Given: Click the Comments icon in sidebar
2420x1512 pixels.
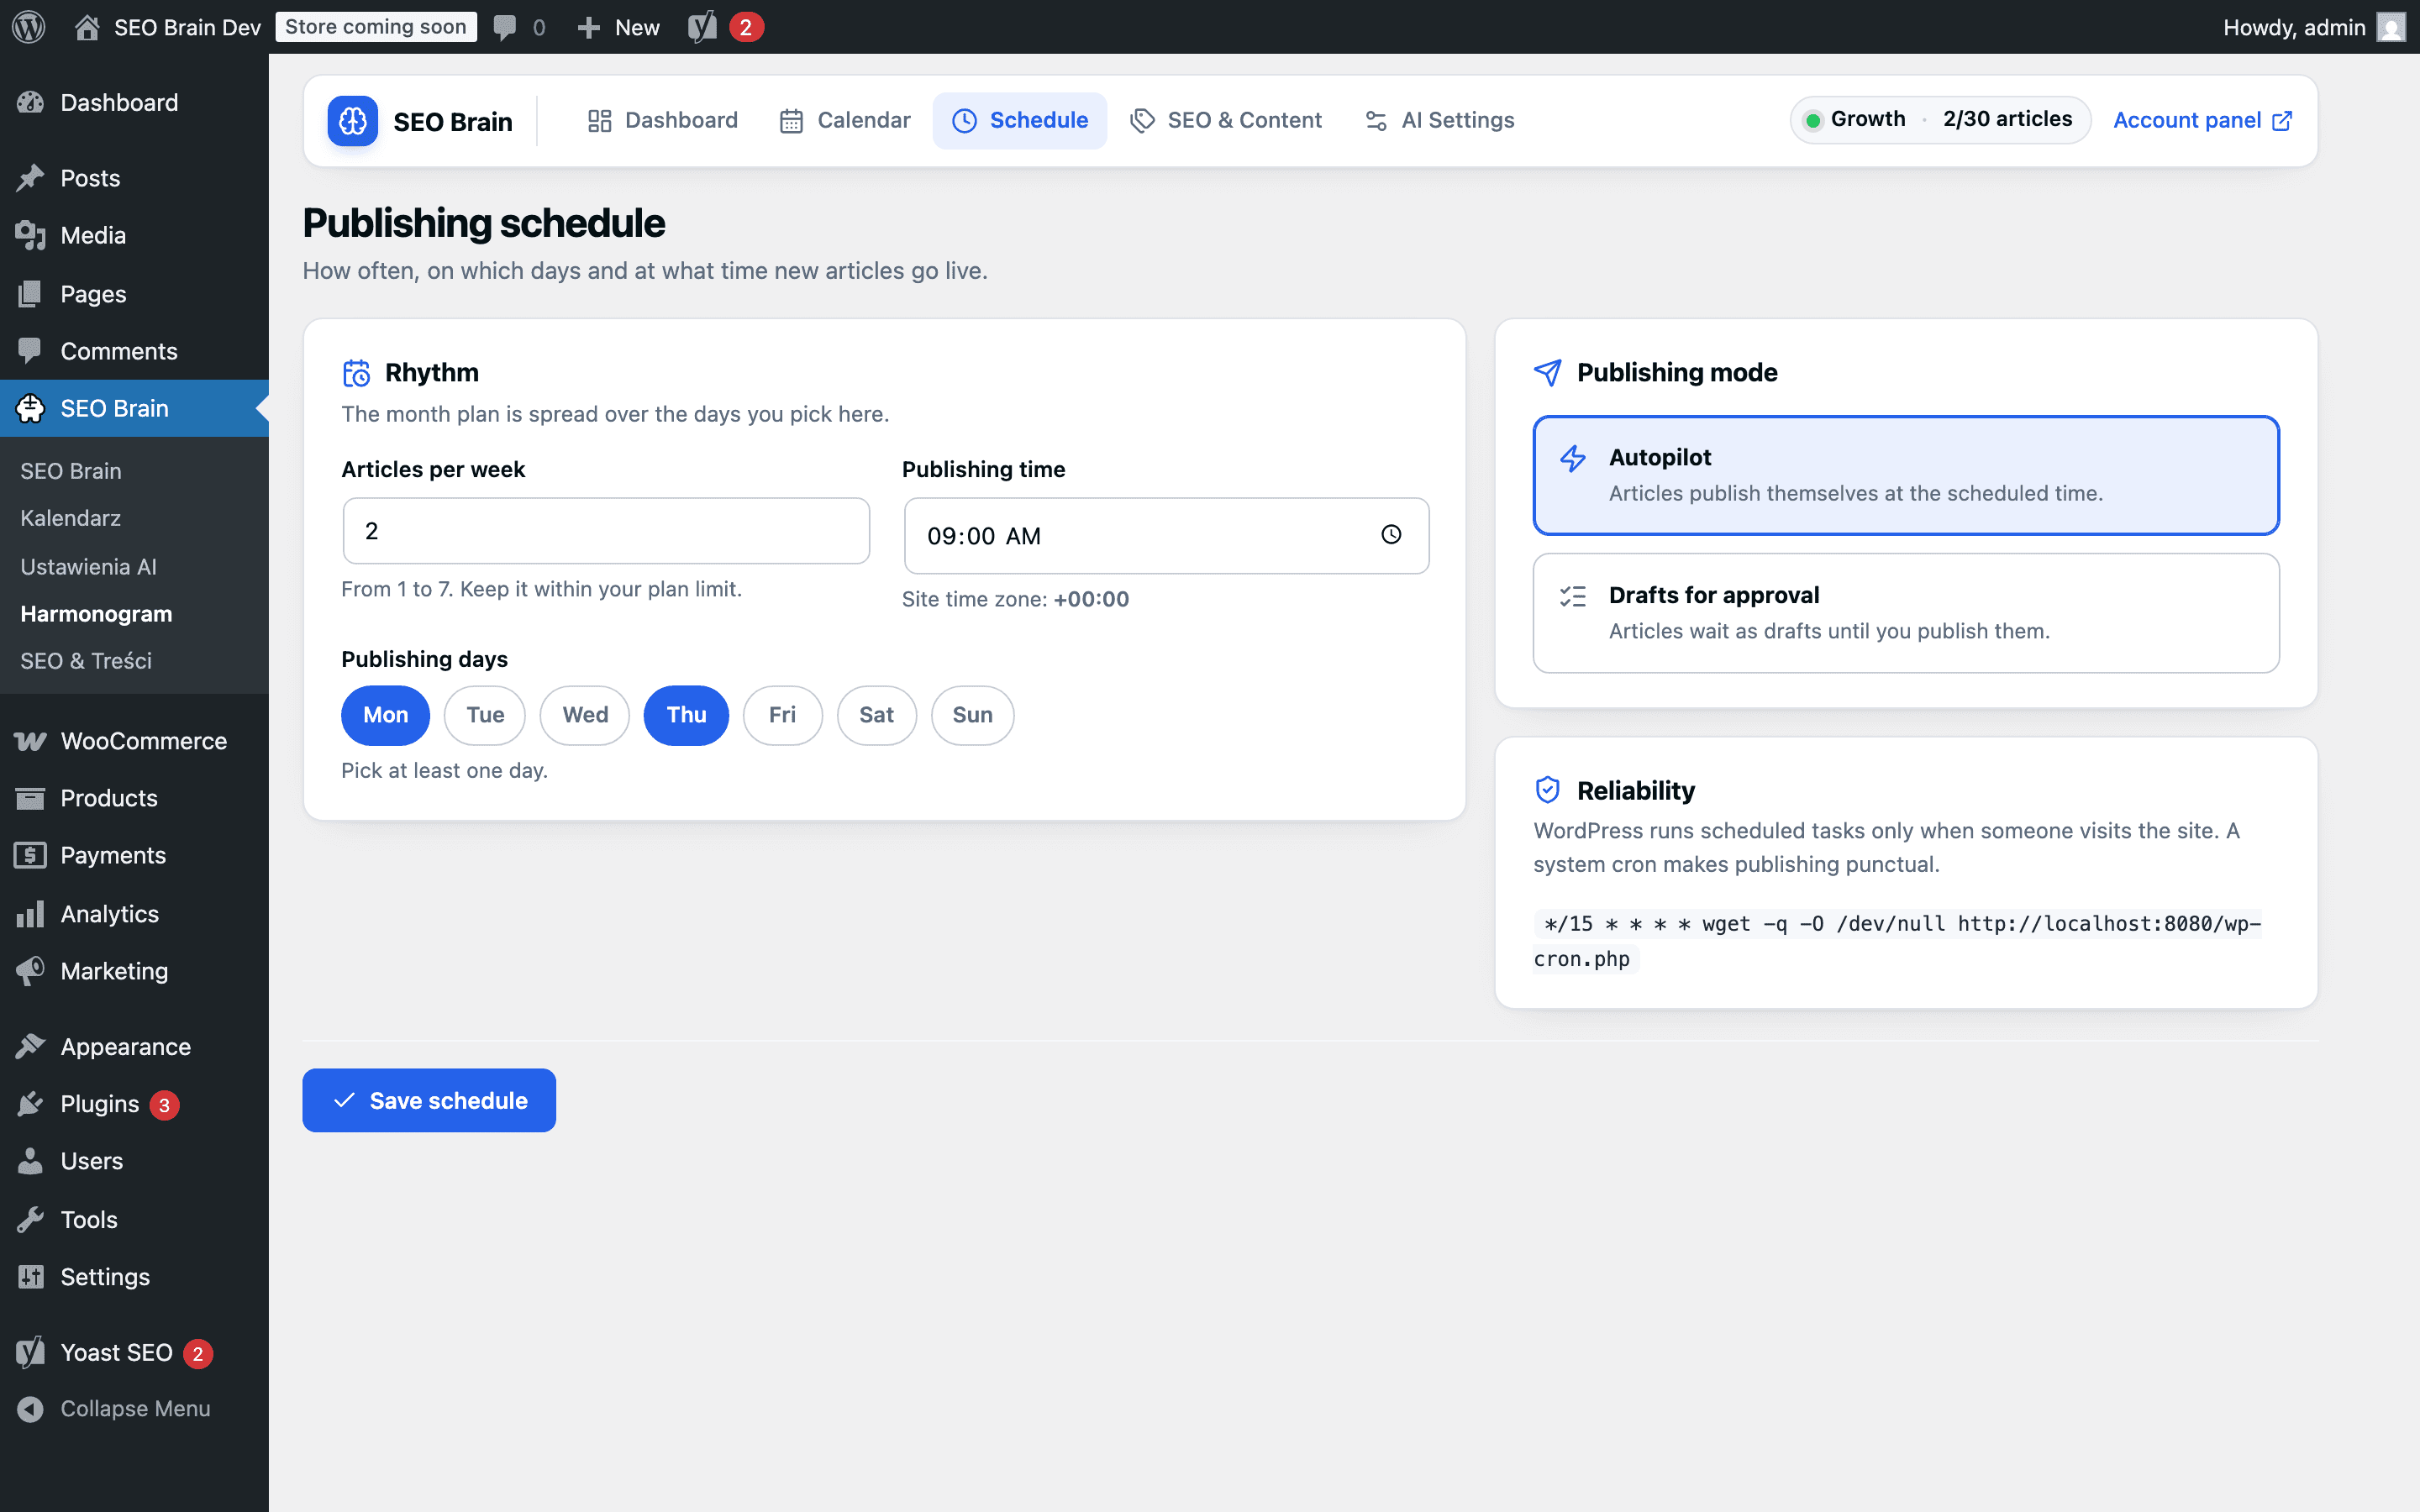Looking at the screenshot, I should (x=30, y=351).
